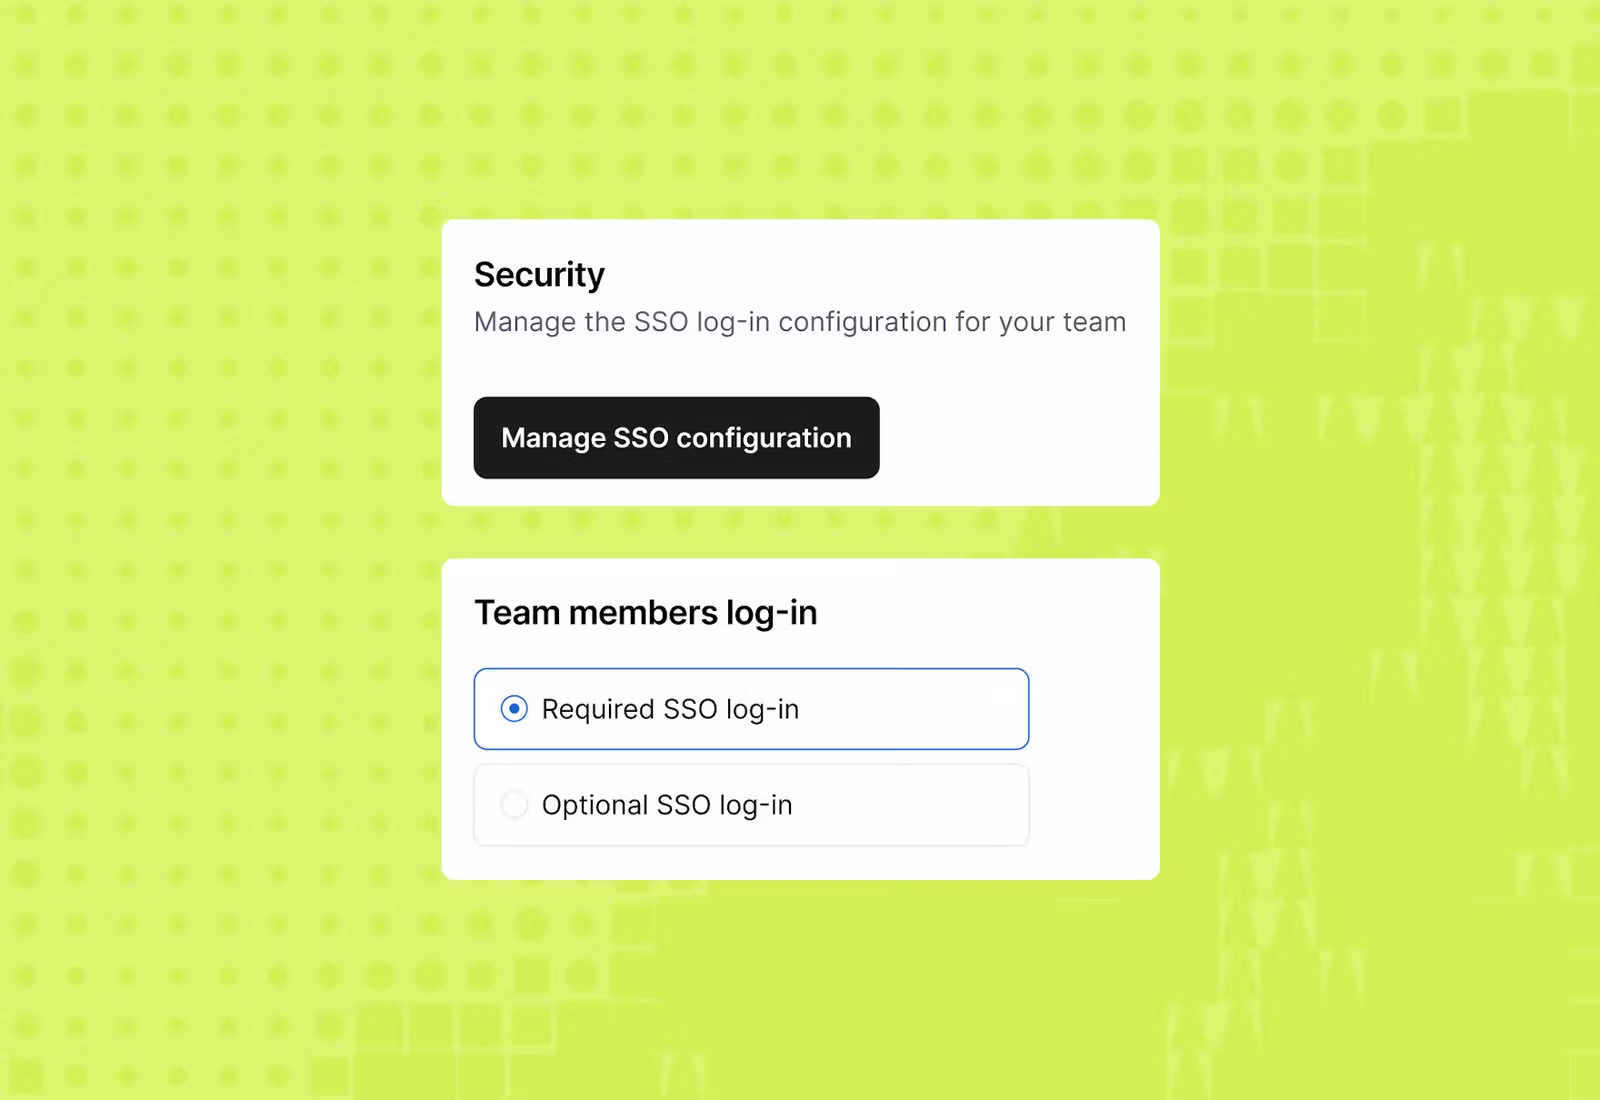Viewport: 1600px width, 1100px height.
Task: Click the "Optional SSO log-in" label text
Action: (x=667, y=805)
